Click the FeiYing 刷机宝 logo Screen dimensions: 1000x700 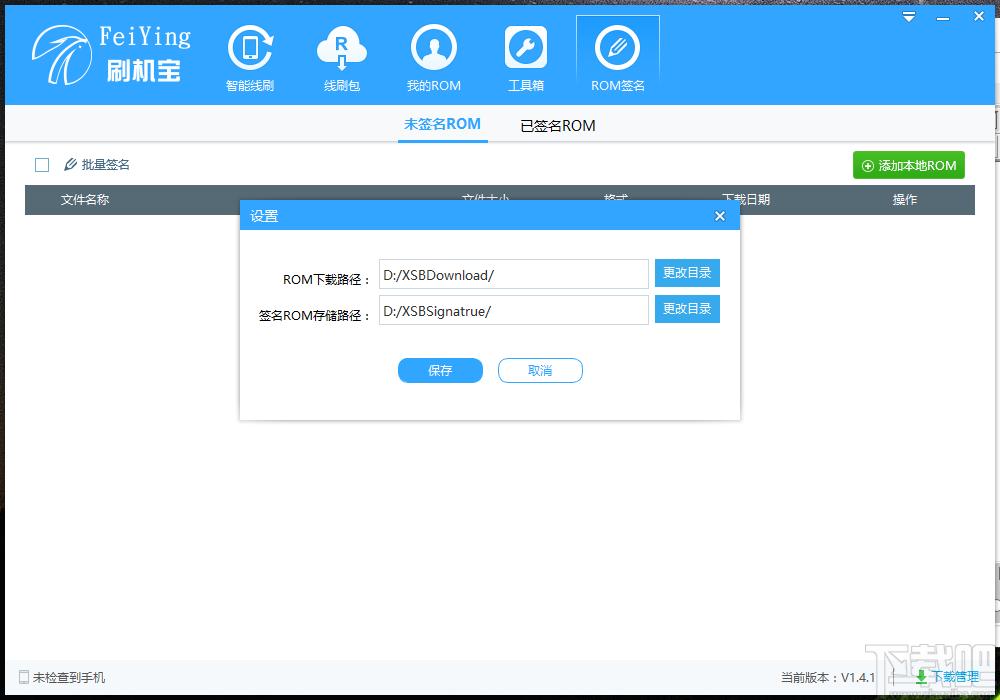click(112, 55)
